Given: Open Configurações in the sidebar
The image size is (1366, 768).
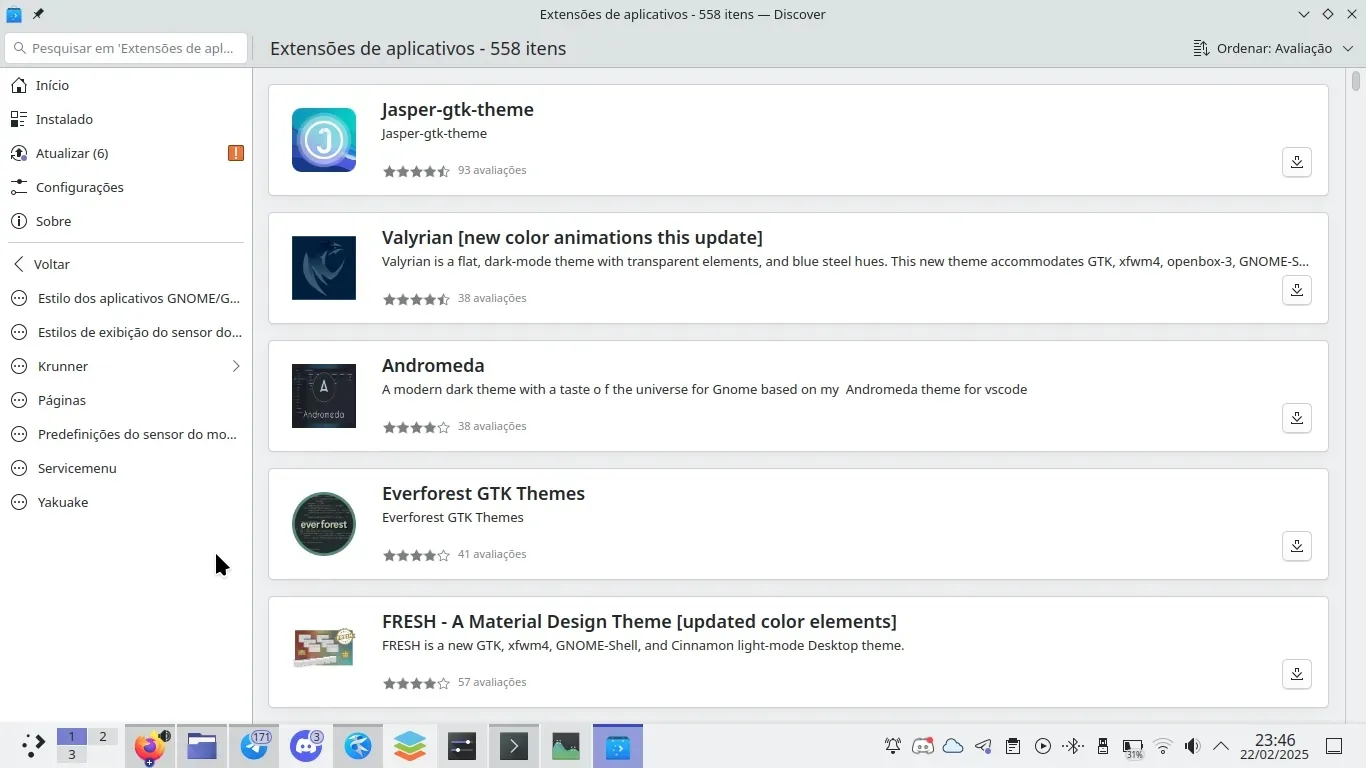Looking at the screenshot, I should [80, 187].
